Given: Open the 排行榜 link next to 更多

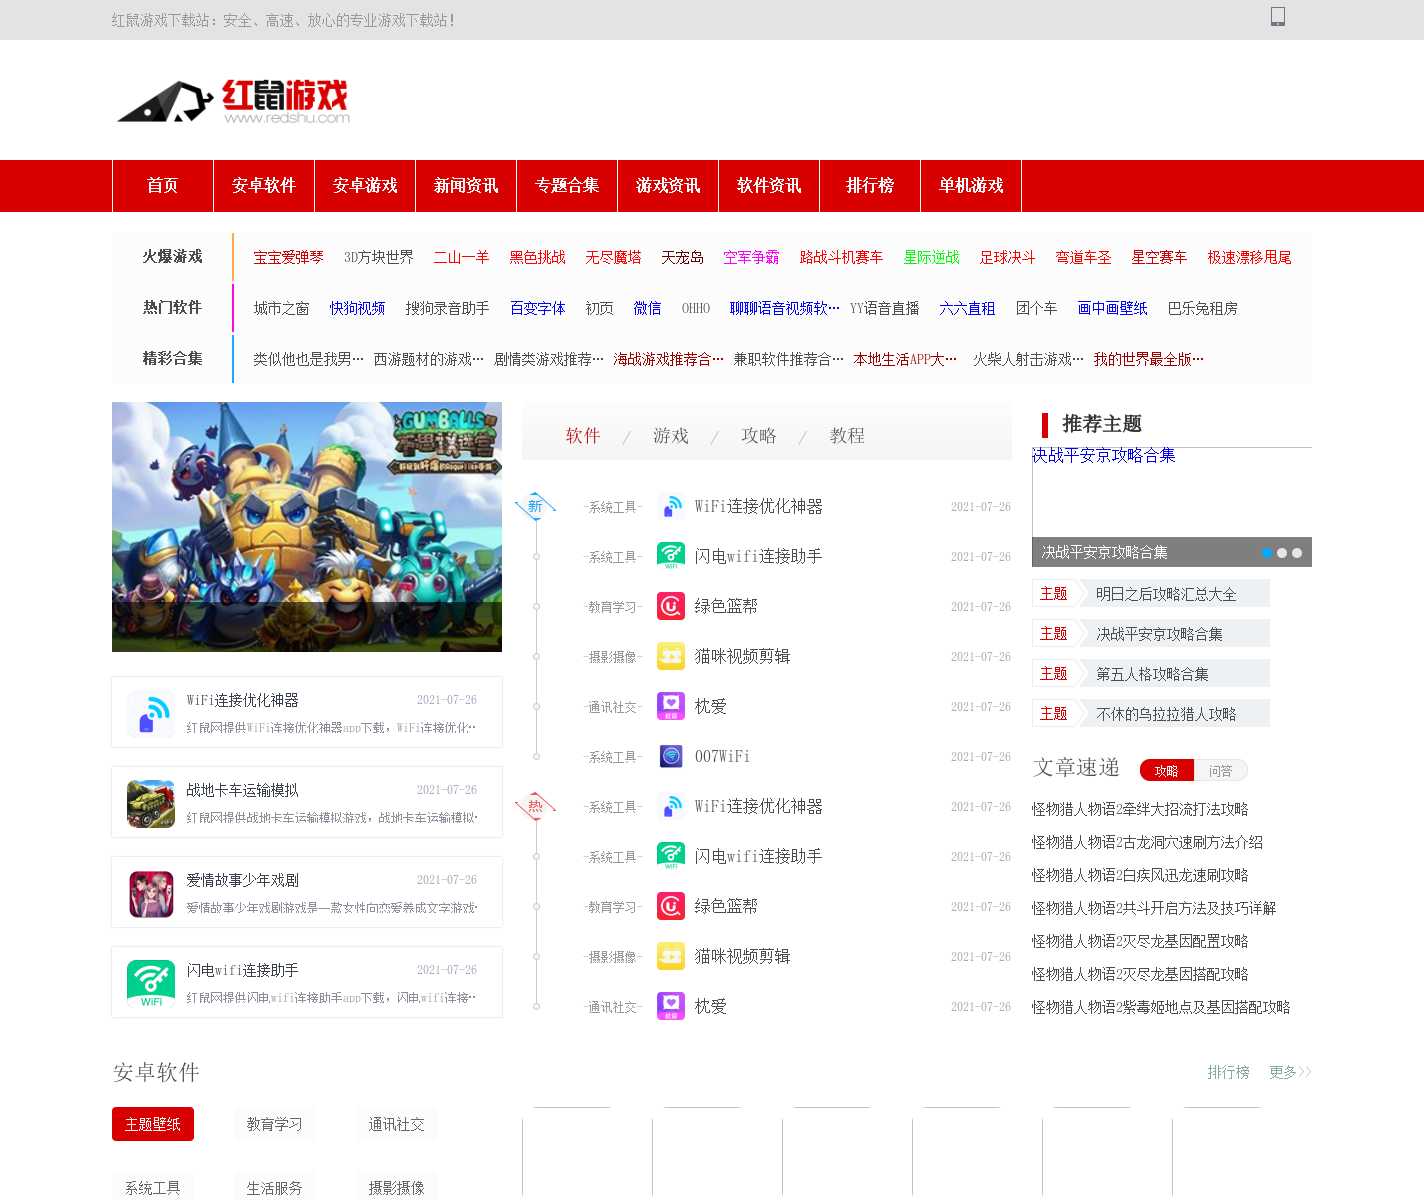Looking at the screenshot, I should (1228, 1072).
